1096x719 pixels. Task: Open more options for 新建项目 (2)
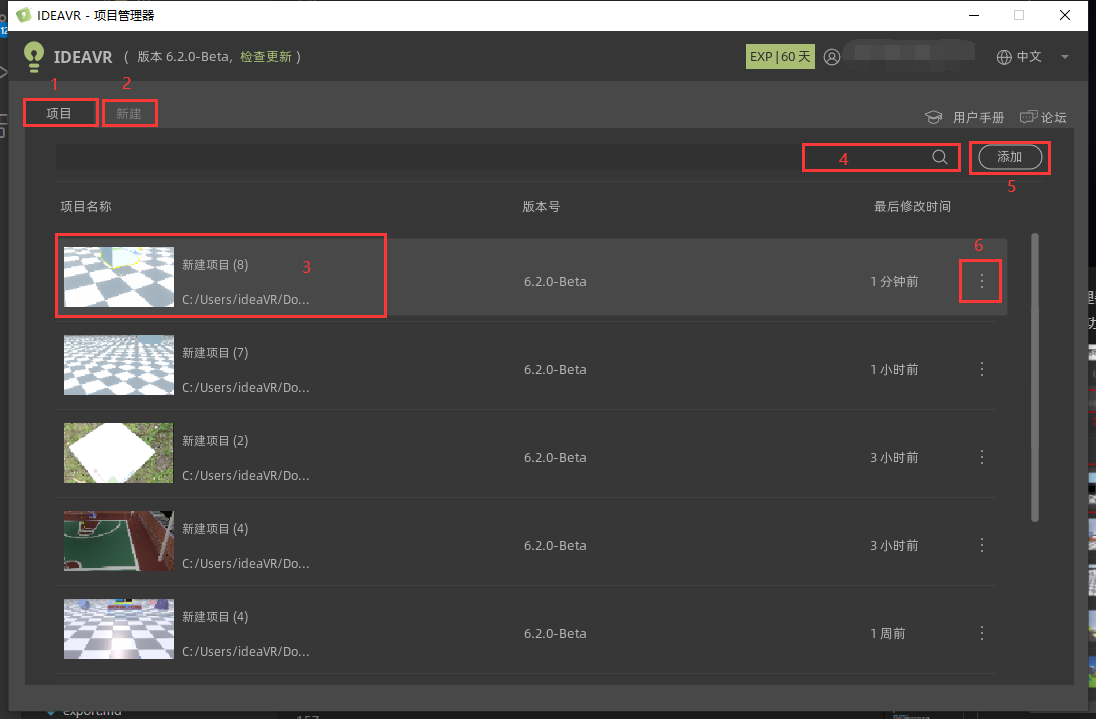pyautogui.click(x=981, y=457)
